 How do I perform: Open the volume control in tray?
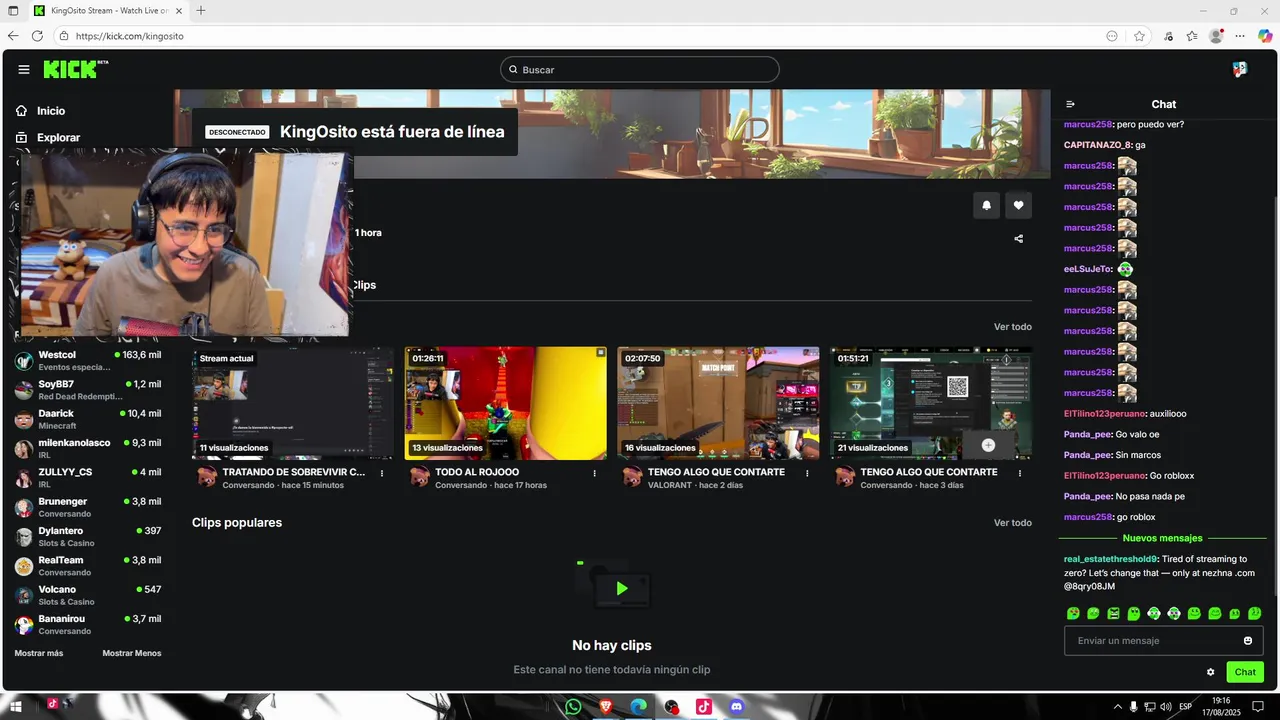(1166, 707)
